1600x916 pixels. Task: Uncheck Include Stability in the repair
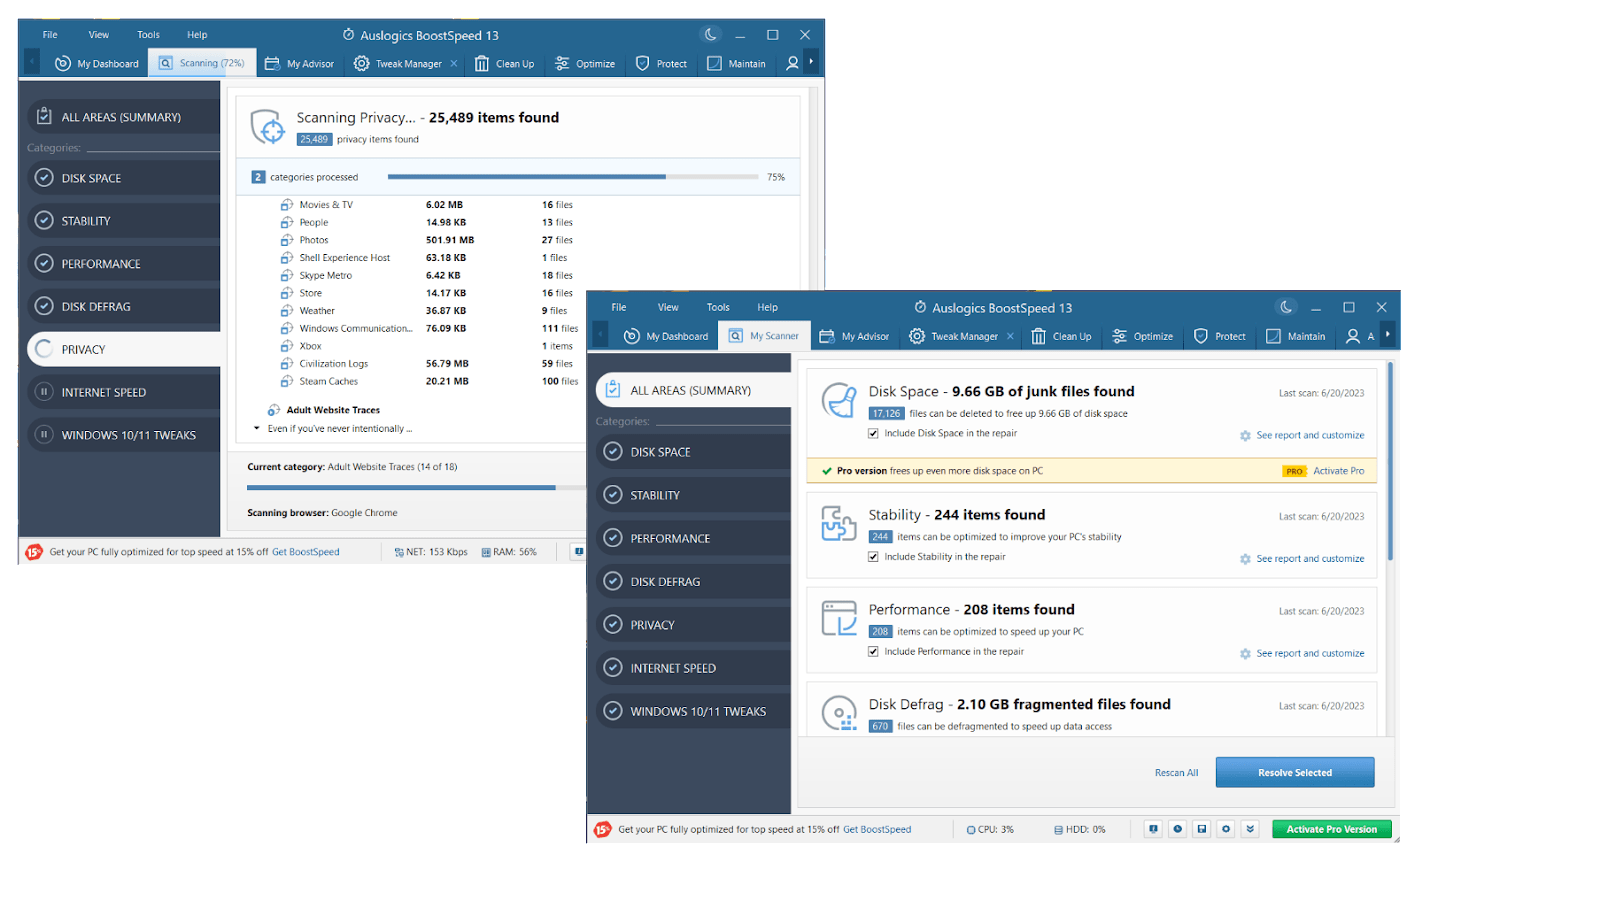(873, 557)
